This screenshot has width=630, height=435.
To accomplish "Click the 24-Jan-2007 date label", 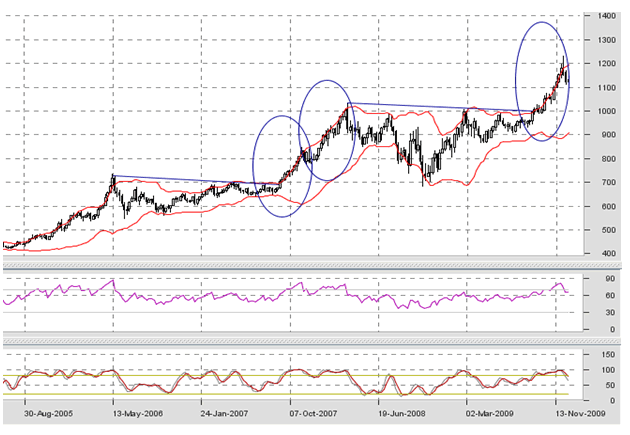I will tap(225, 413).
